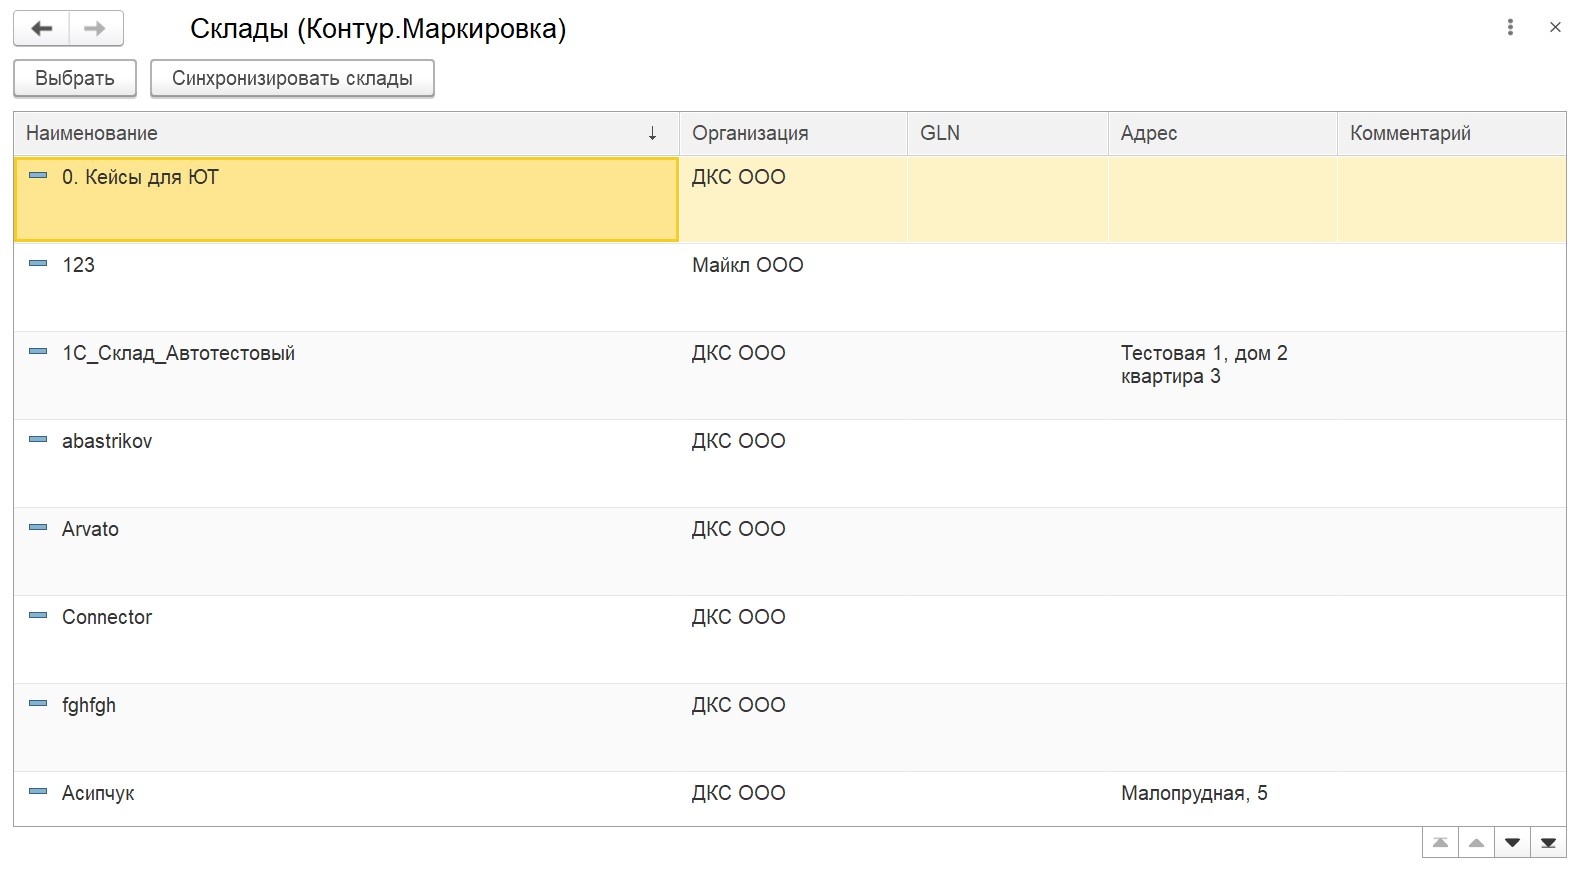This screenshot has height=877, width=1592.
Task: Click the Комментарий column header
Action: [x=1452, y=133]
